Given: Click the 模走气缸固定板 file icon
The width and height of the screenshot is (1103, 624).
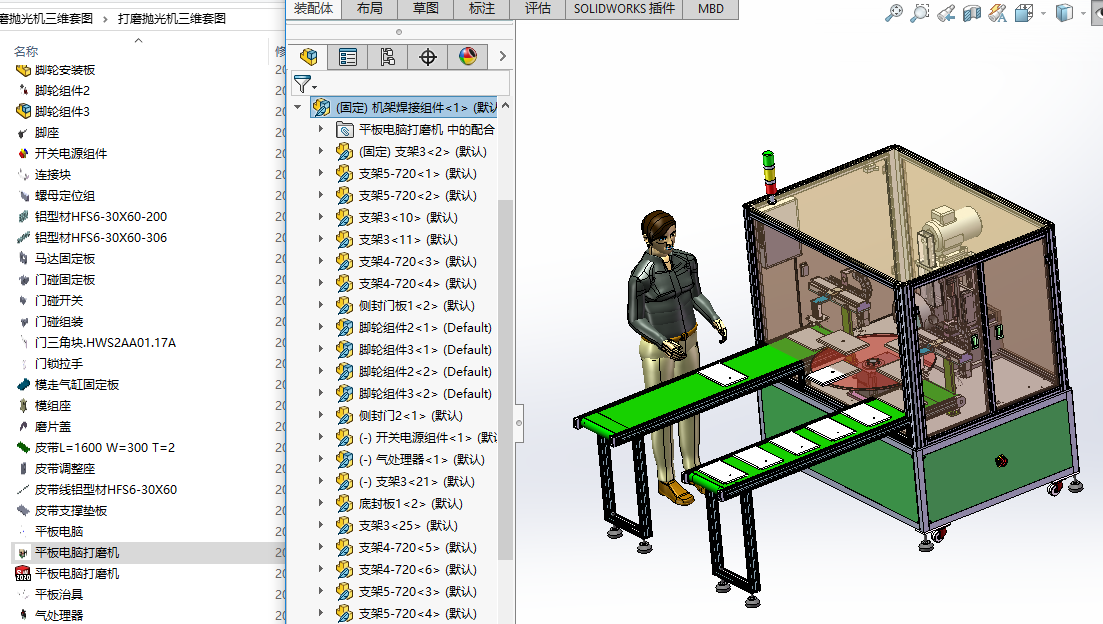Looking at the screenshot, I should [x=23, y=384].
